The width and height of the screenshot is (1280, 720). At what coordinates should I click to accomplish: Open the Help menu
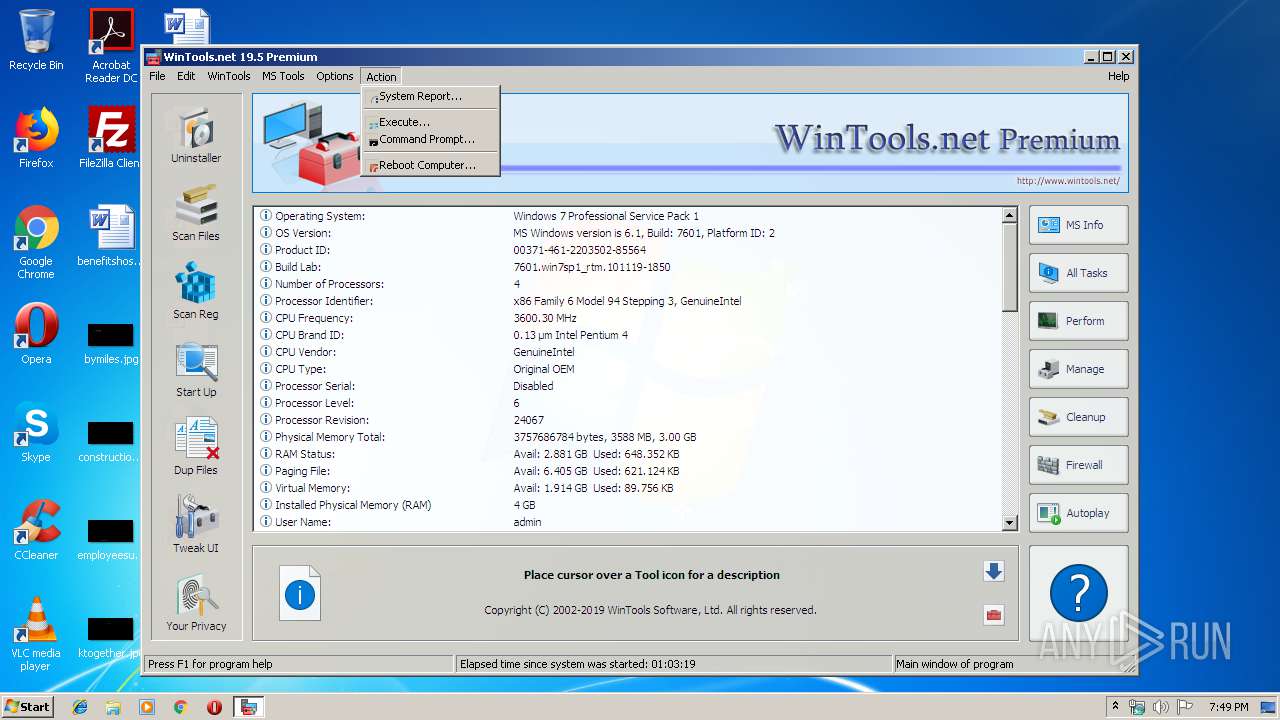click(1118, 76)
